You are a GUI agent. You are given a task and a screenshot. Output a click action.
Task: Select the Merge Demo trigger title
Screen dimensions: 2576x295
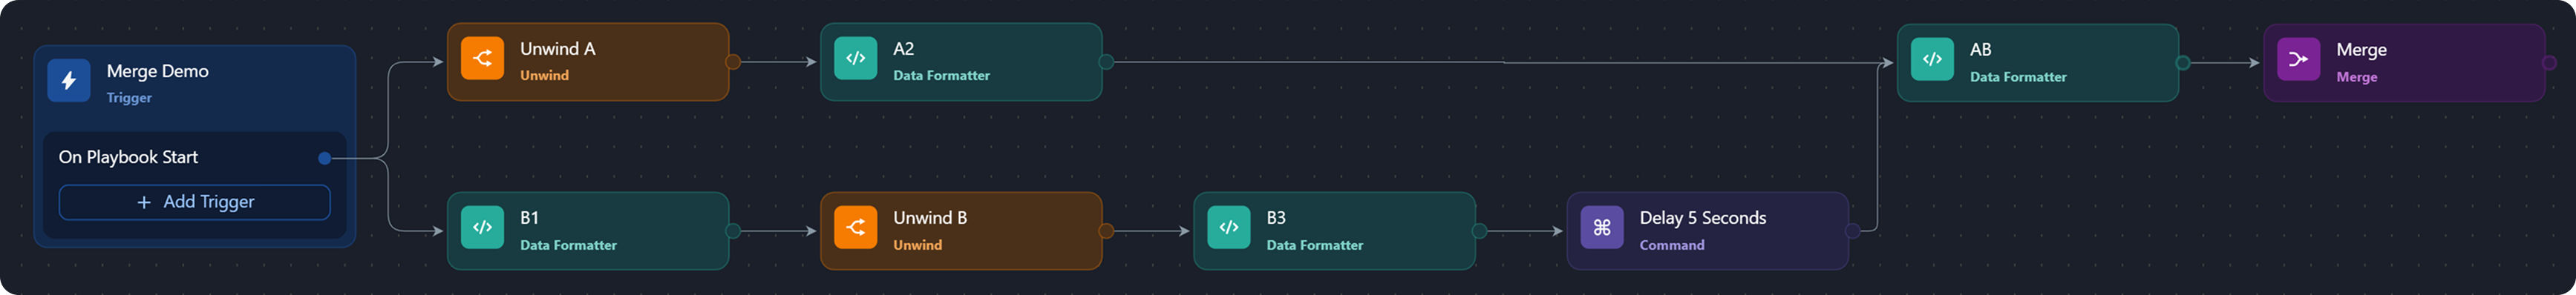click(158, 71)
